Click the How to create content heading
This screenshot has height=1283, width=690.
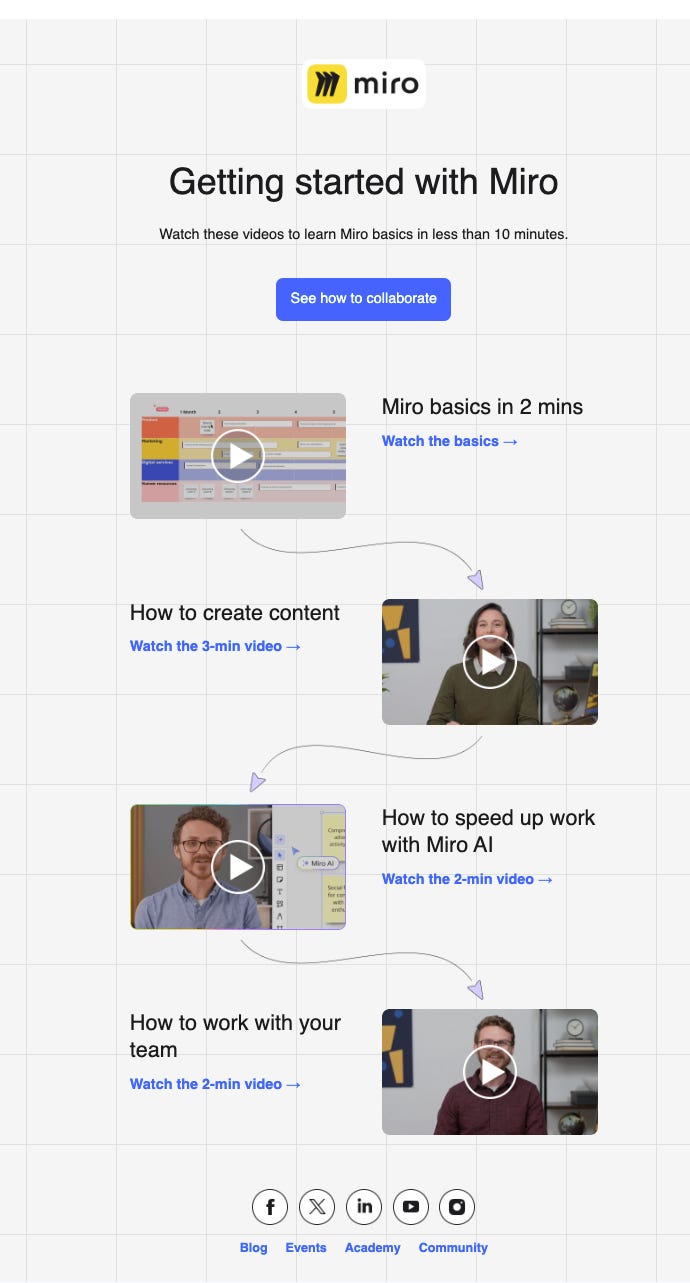pos(235,613)
